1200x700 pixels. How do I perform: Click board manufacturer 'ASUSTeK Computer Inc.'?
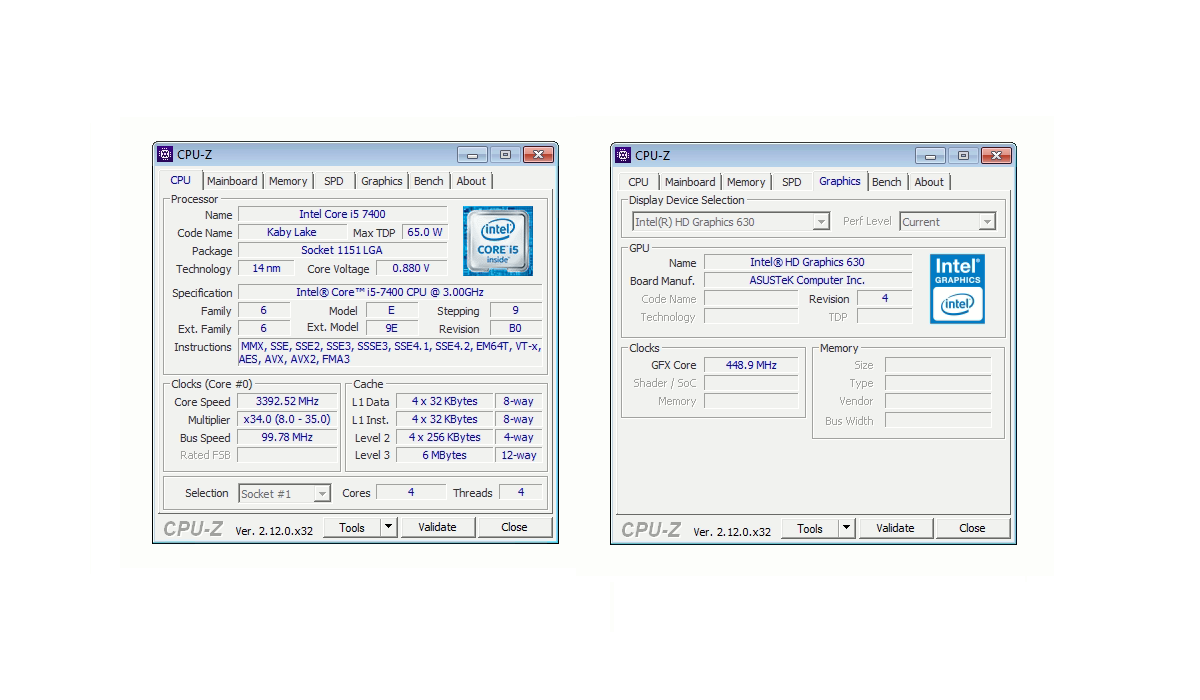click(808, 280)
